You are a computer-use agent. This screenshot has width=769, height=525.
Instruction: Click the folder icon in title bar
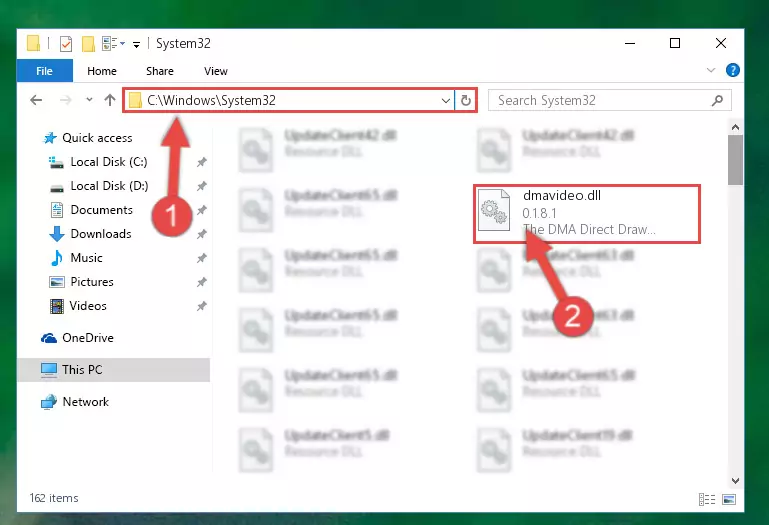[x=33, y=43]
